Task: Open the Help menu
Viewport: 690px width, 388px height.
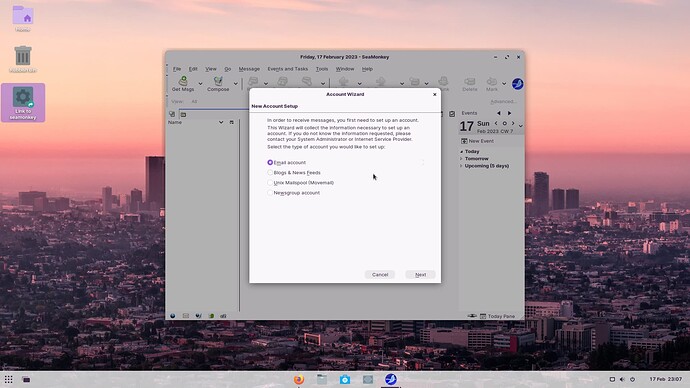Action: pos(367,69)
